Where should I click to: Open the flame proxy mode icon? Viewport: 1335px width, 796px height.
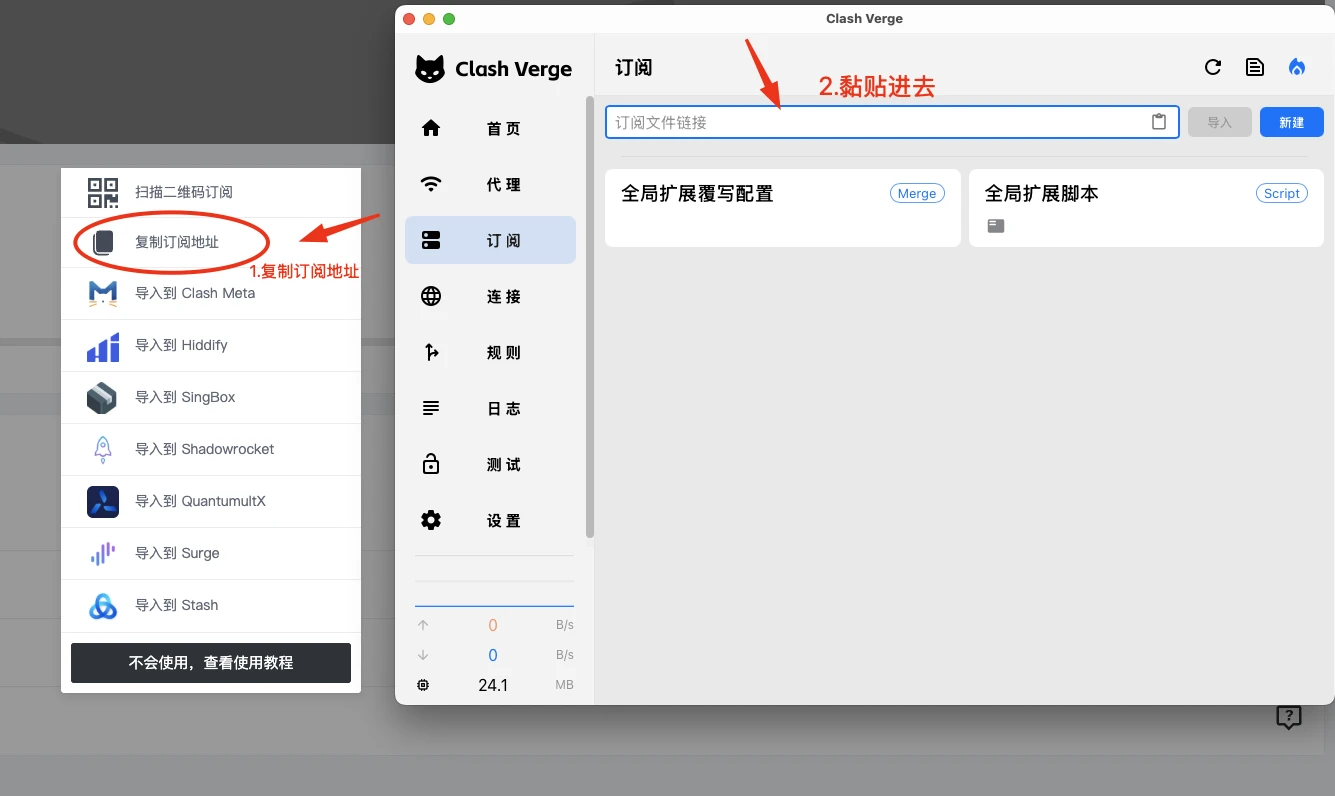(x=1297, y=67)
